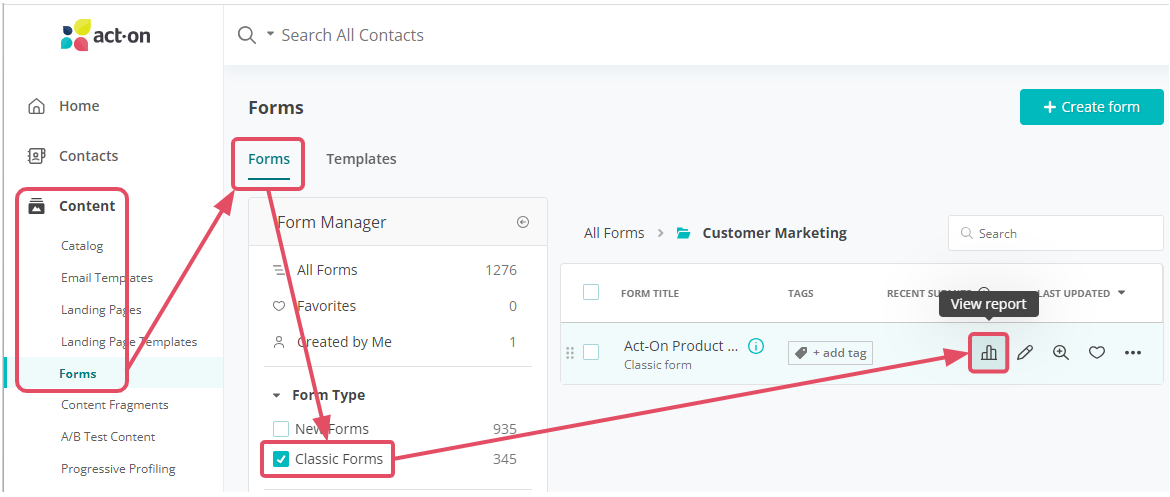Screen dimensions: 1170x497
Task: Click the info icon next to Act-On Product
Action: coord(756,346)
